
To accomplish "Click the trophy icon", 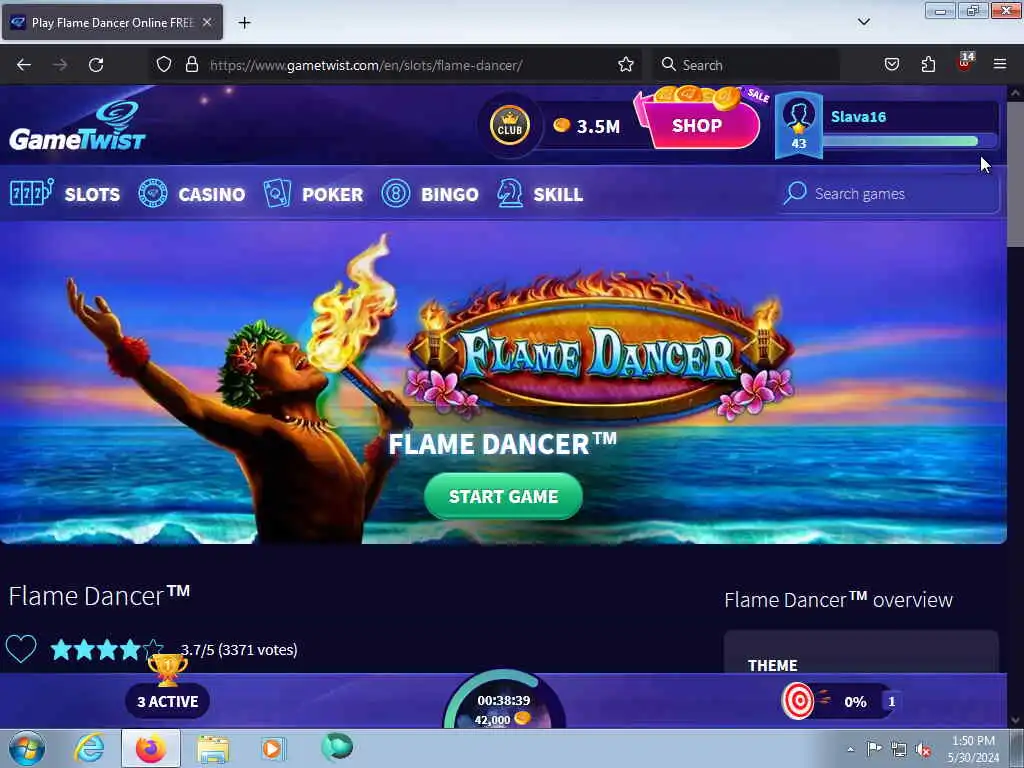I will click(167, 669).
